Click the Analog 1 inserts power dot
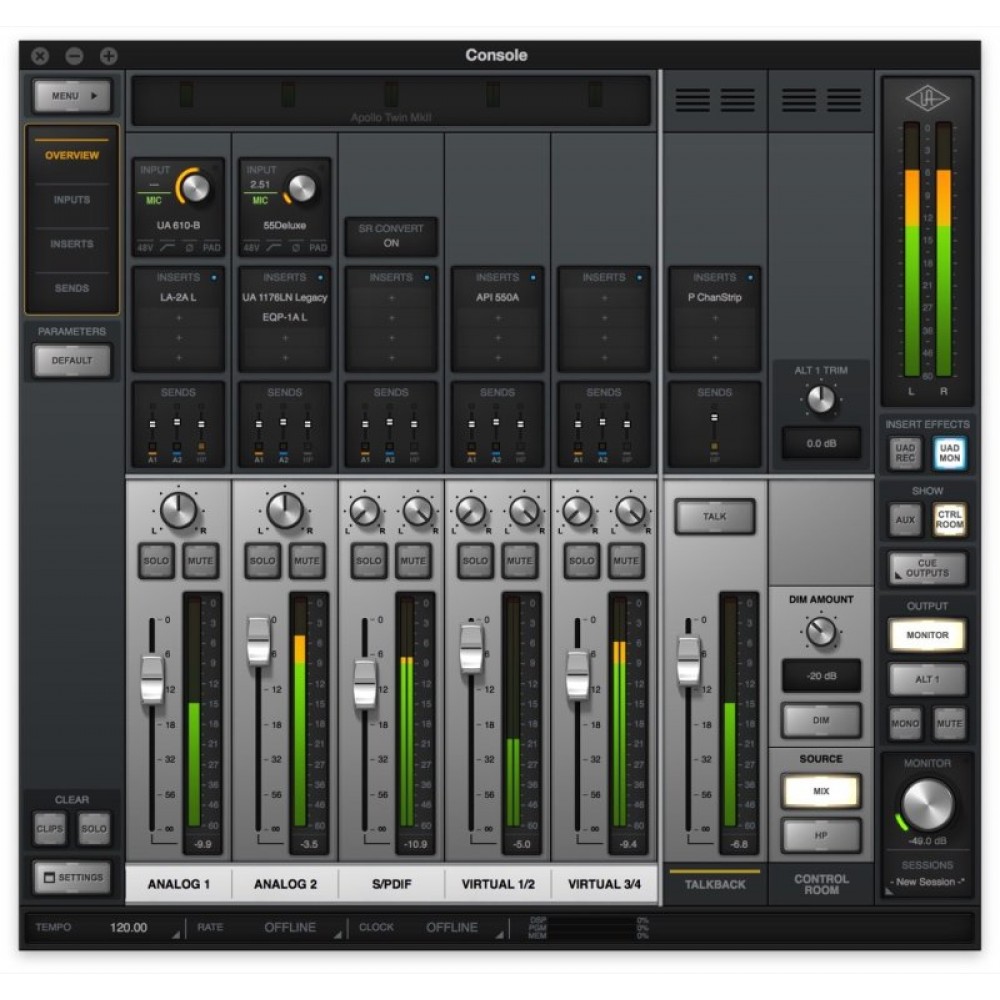 pos(214,277)
